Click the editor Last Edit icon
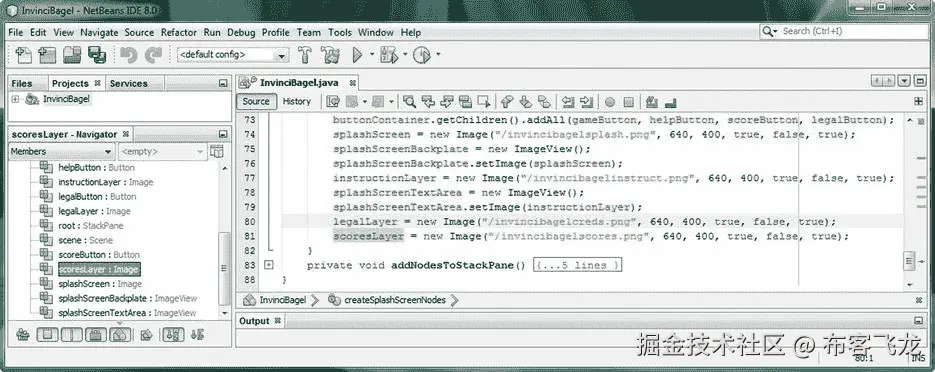Screen dimensions: 935x372 pyautogui.click(x=333, y=102)
